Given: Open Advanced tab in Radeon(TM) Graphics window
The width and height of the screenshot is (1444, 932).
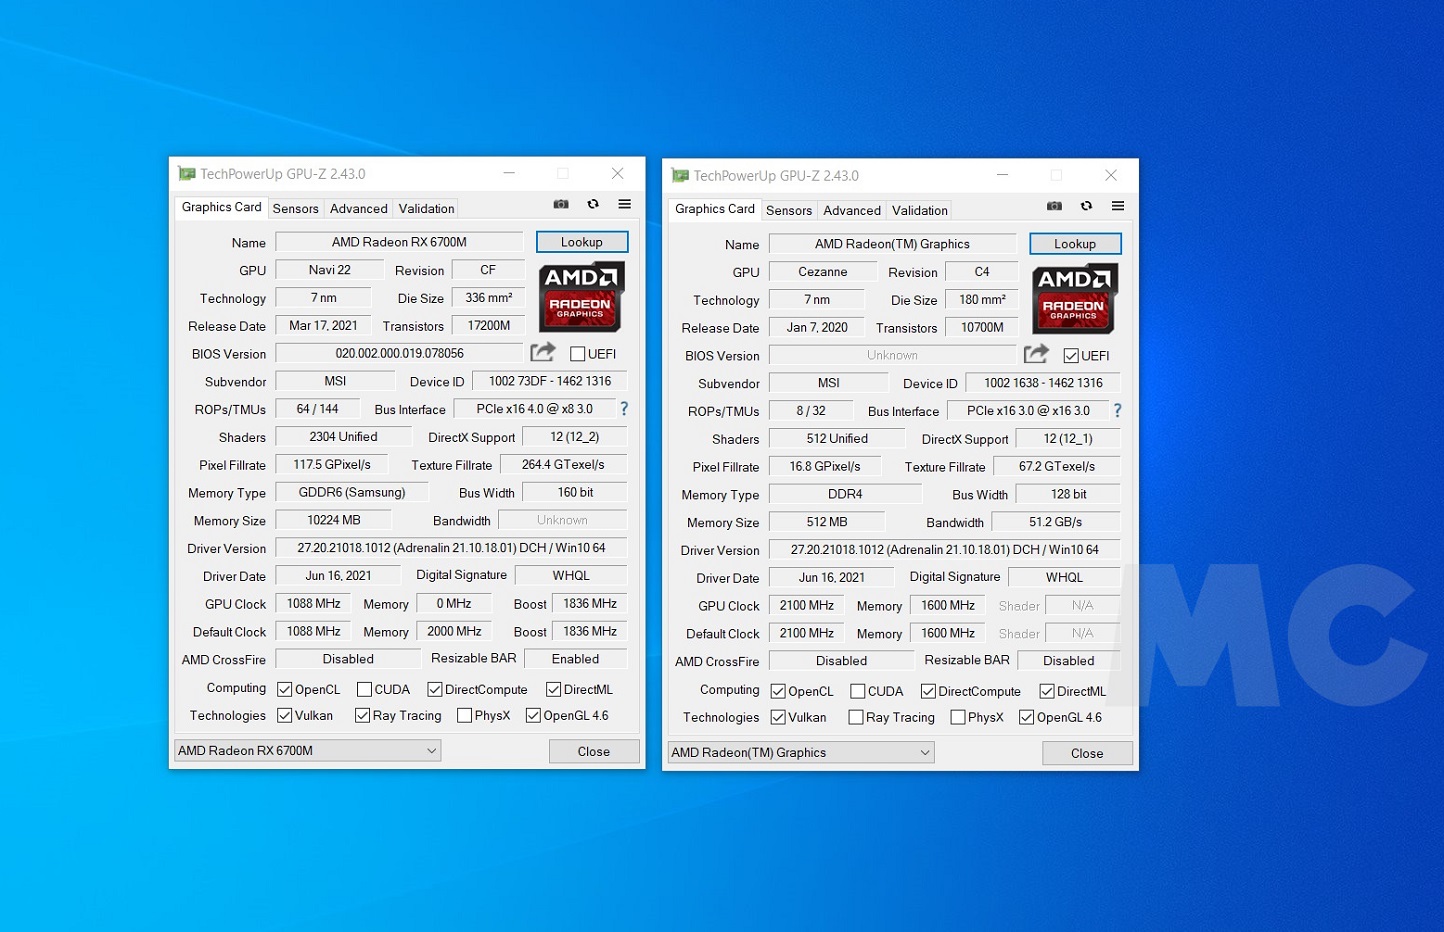Looking at the screenshot, I should click(x=852, y=211).
